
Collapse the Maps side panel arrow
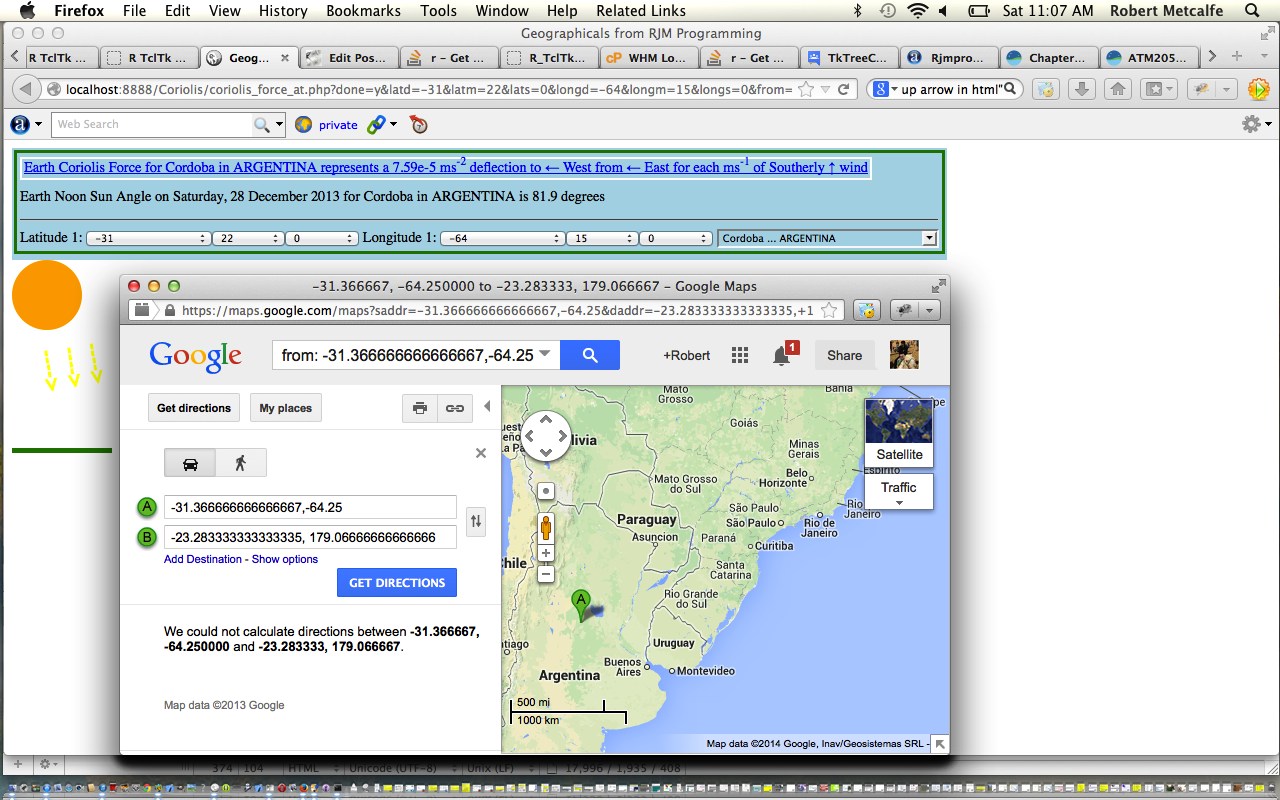point(487,406)
